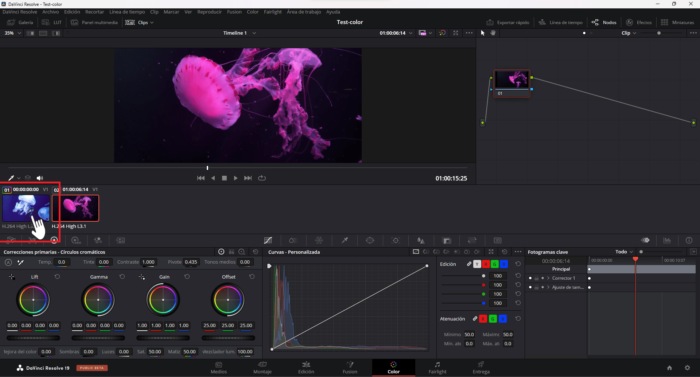The width and height of the screenshot is (700, 377).
Task: Click the Exportar rápido button
Action: [508, 22]
